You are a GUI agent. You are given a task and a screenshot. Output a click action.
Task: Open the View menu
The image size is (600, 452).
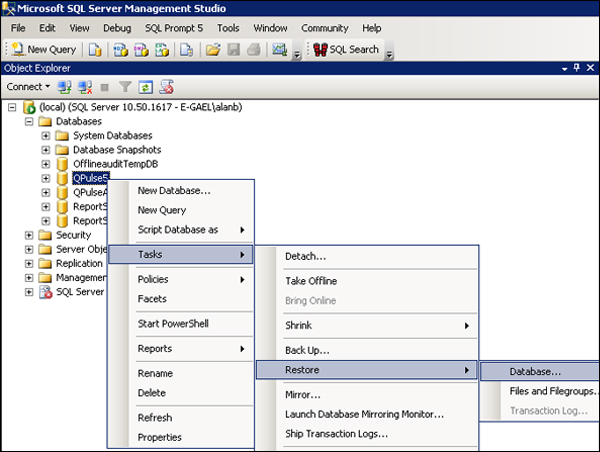pos(79,28)
